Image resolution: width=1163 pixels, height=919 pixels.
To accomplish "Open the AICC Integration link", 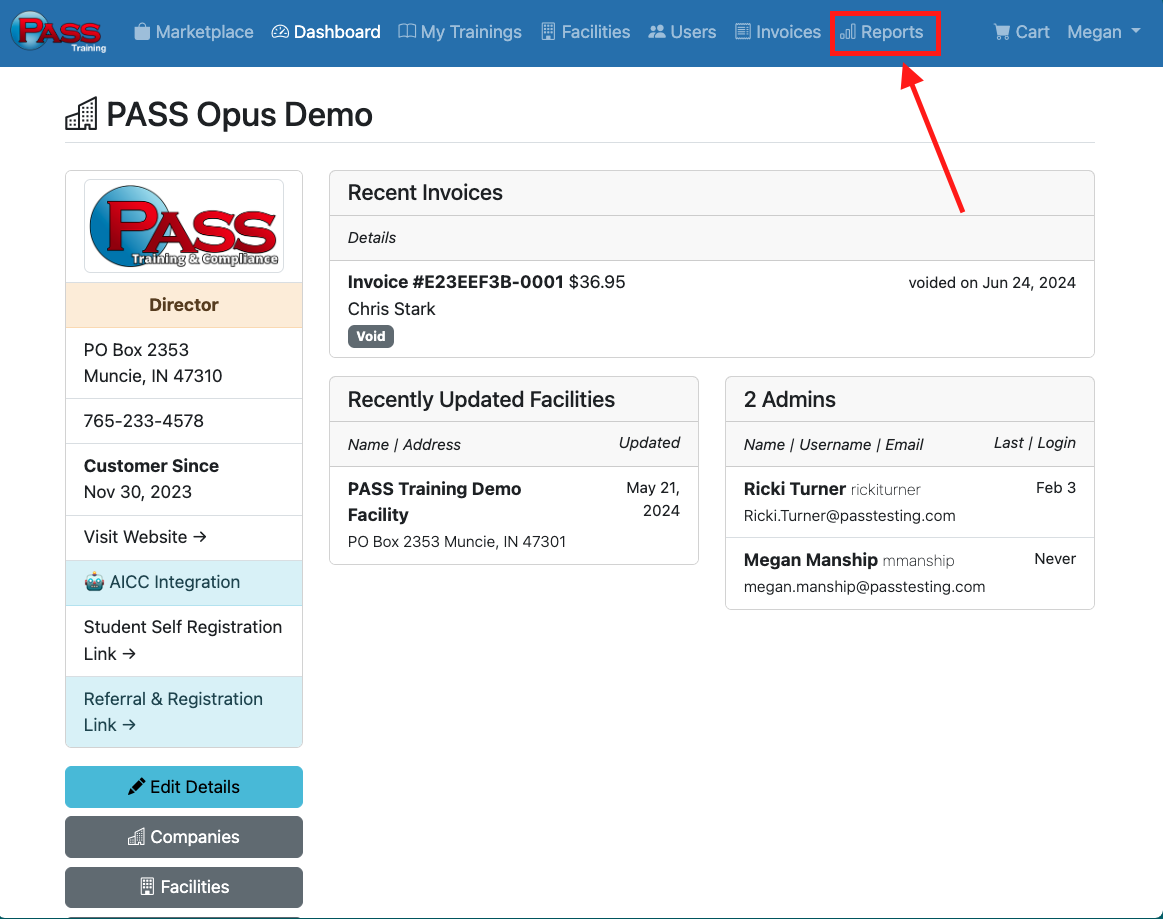I will (x=184, y=582).
